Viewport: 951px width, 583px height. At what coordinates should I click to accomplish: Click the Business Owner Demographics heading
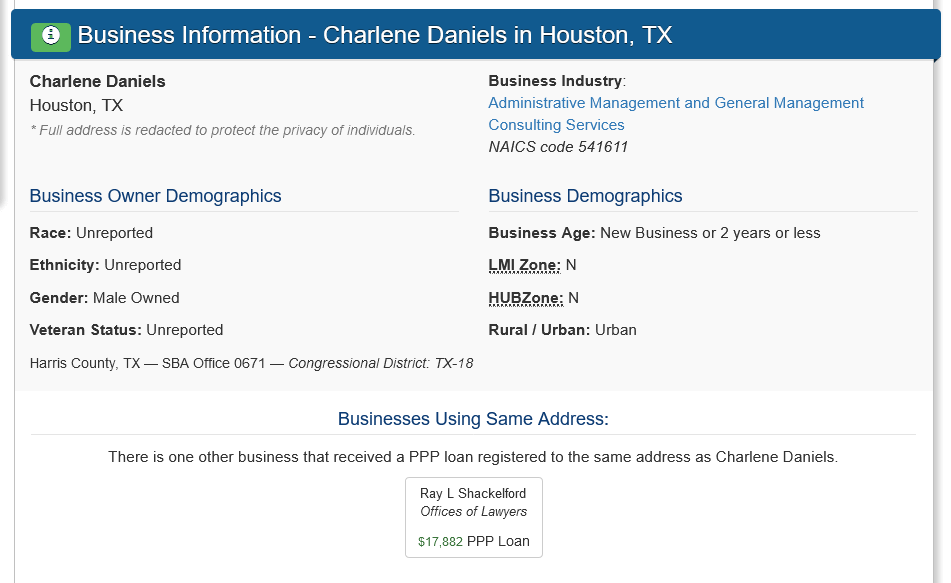click(155, 196)
